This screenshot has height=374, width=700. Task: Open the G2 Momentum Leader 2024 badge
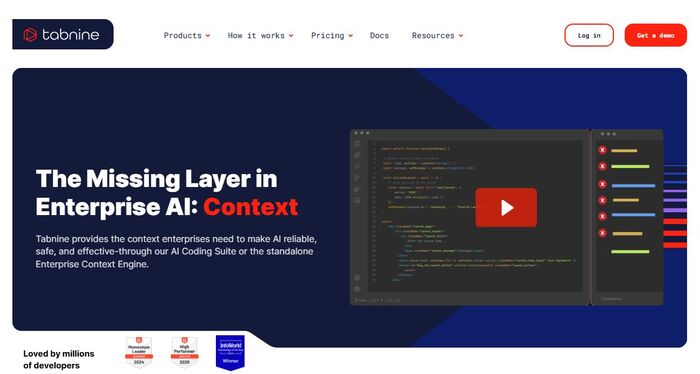[139, 352]
